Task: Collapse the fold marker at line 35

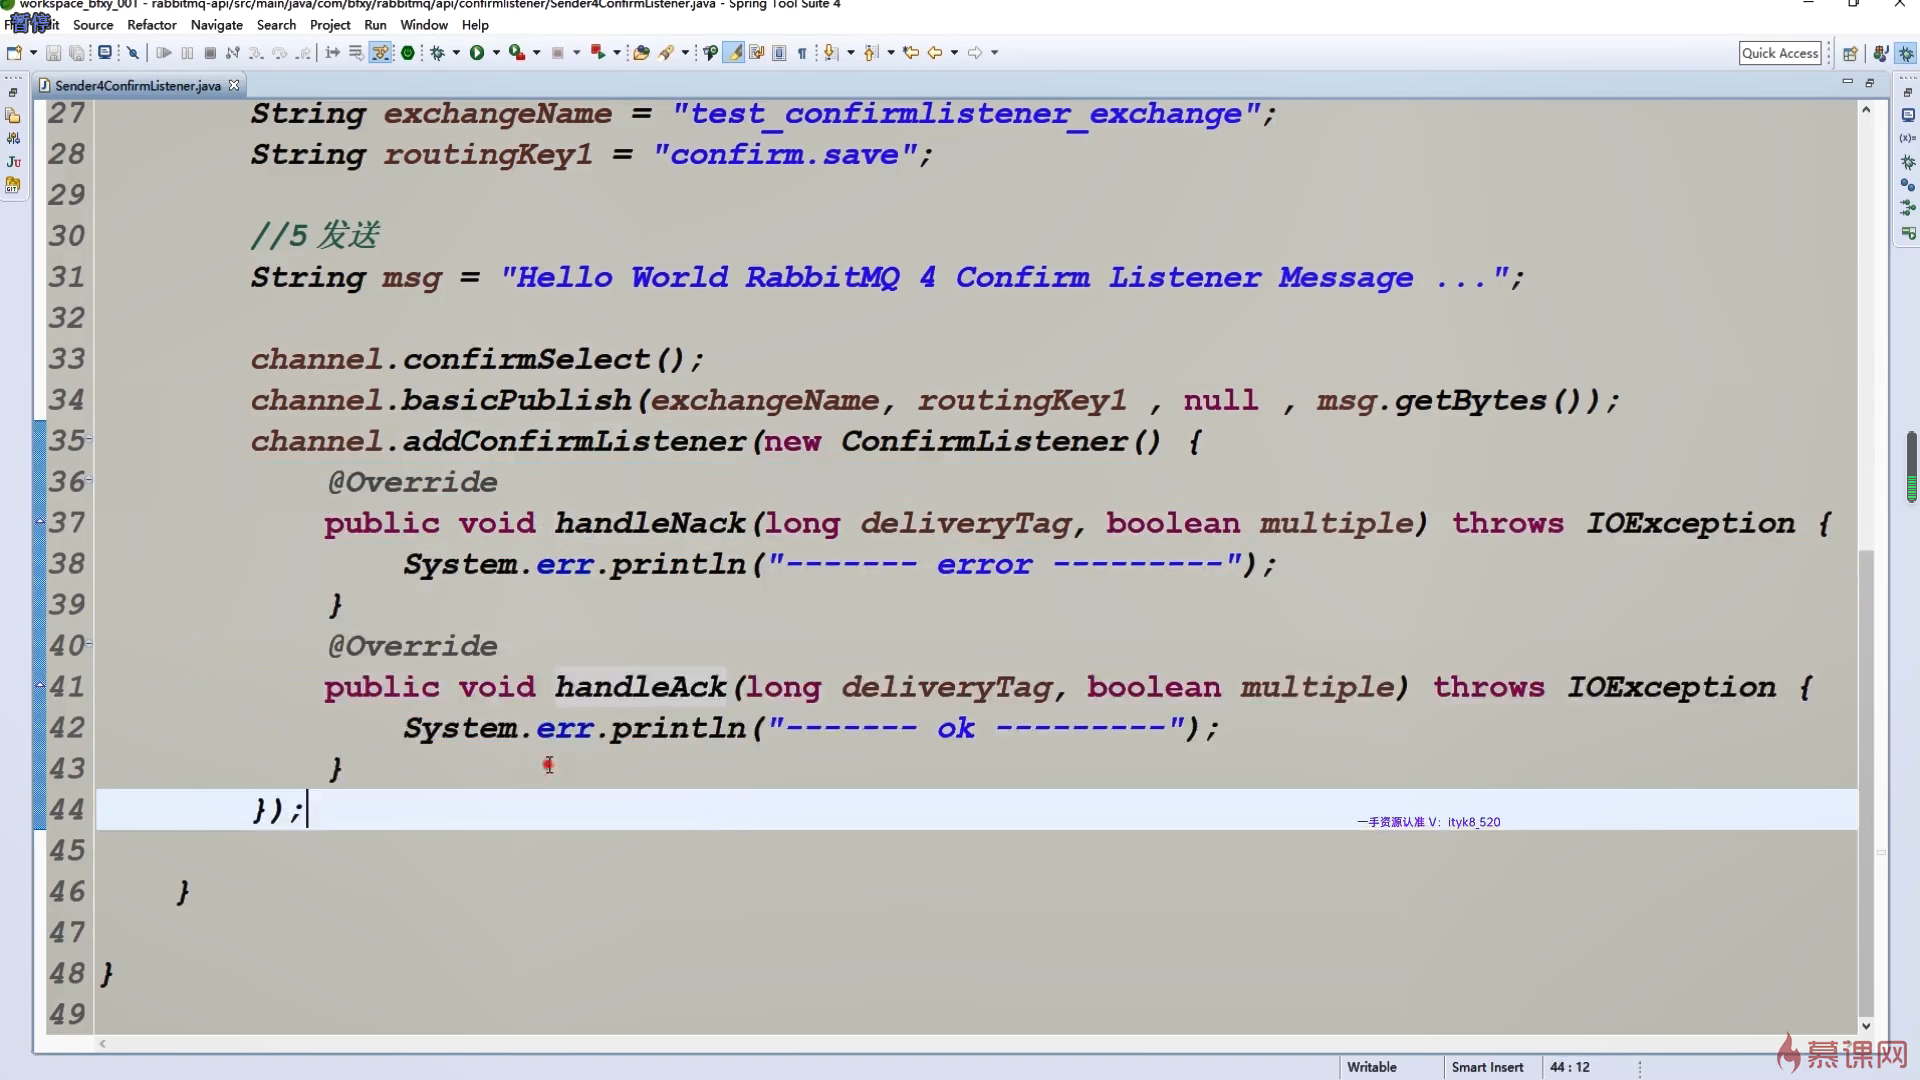Action: (x=89, y=439)
